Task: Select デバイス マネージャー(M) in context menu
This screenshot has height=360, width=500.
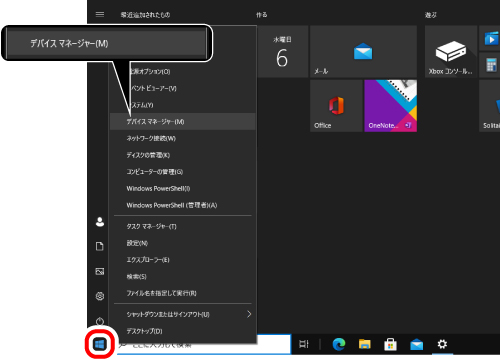Action: click(183, 121)
